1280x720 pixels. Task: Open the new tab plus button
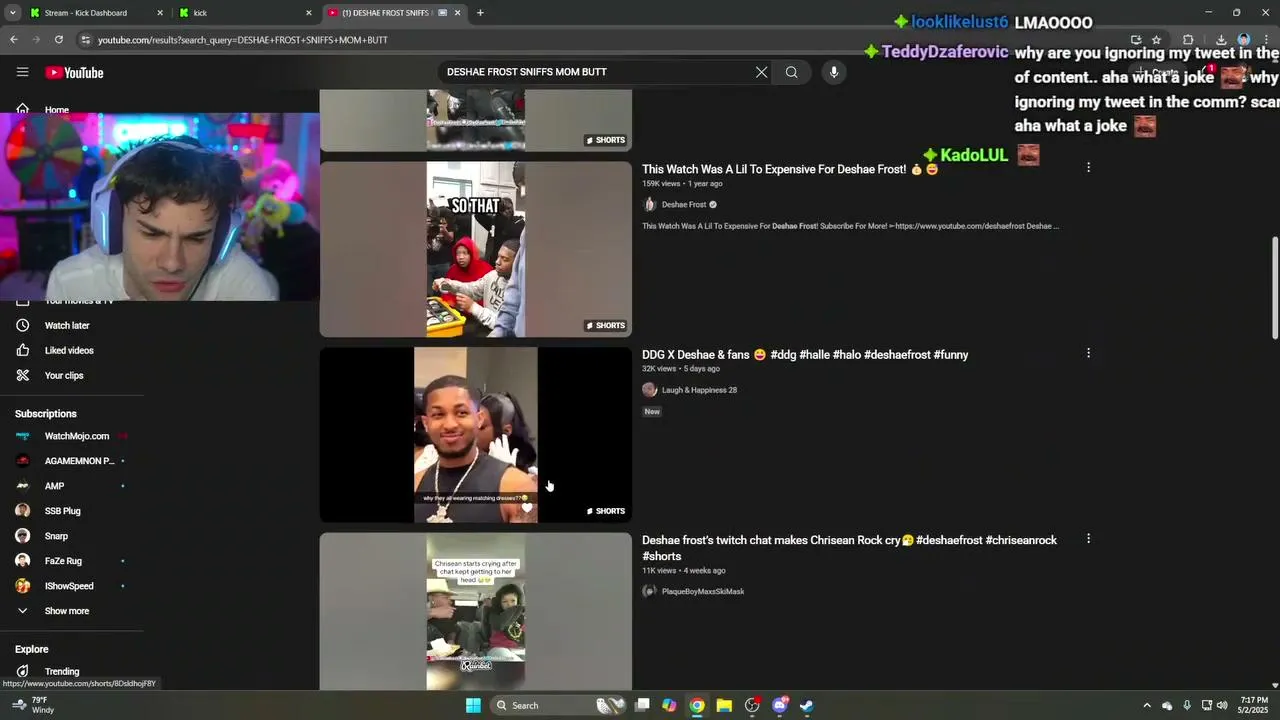[480, 13]
